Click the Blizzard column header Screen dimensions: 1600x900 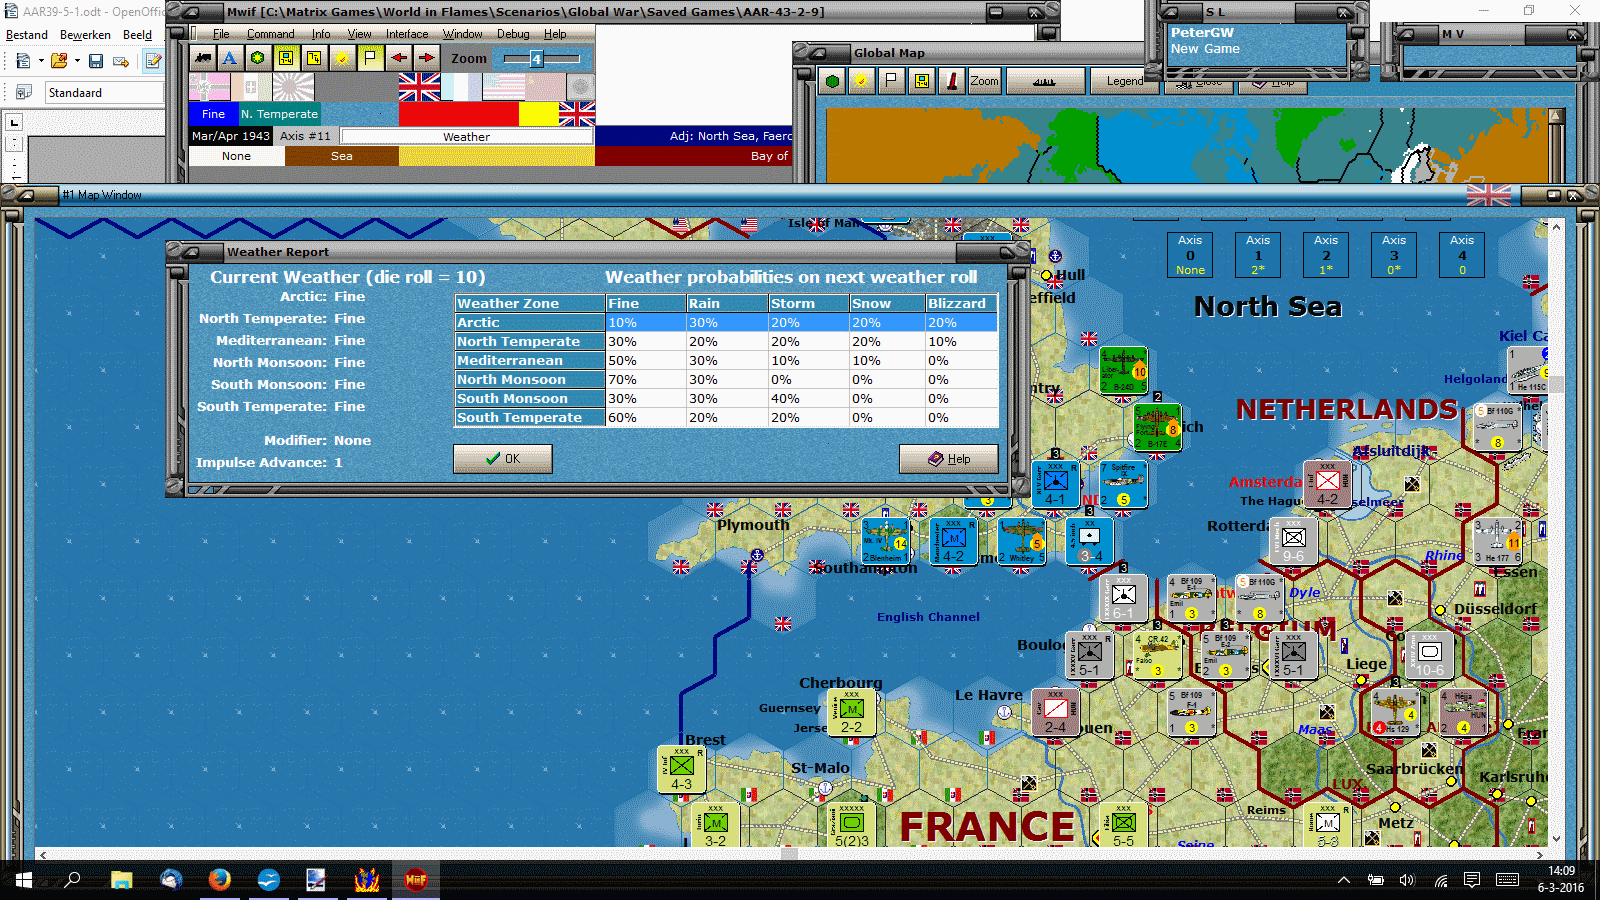pyautogui.click(x=961, y=303)
